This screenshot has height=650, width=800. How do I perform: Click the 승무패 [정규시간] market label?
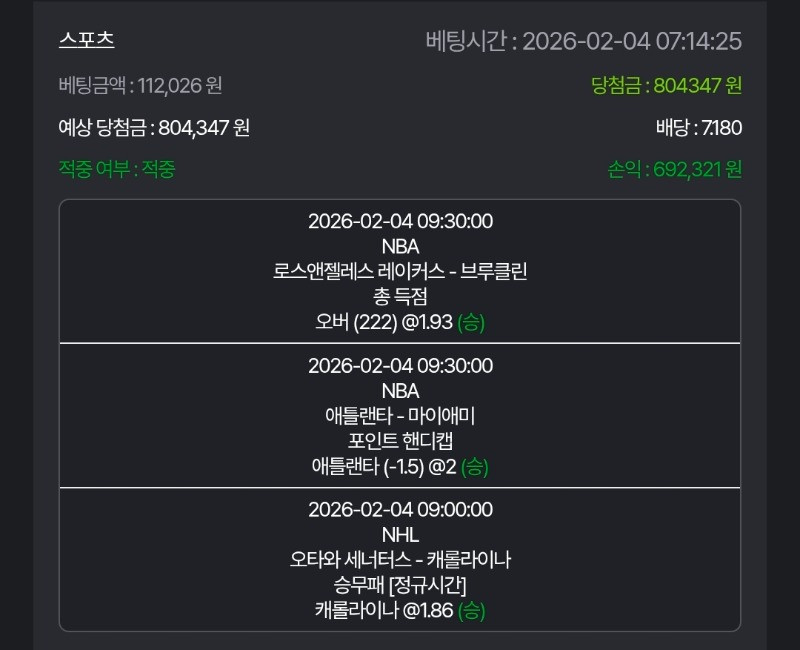coord(400,585)
